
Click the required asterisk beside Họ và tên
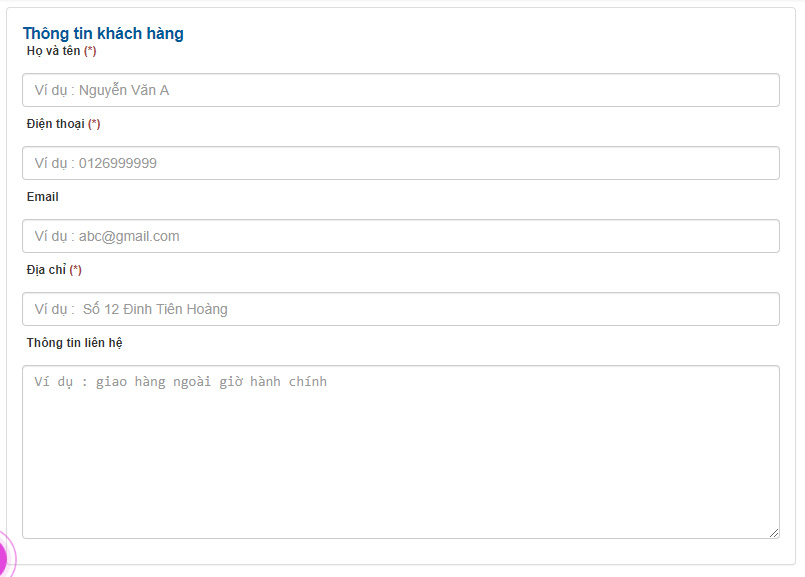point(90,51)
